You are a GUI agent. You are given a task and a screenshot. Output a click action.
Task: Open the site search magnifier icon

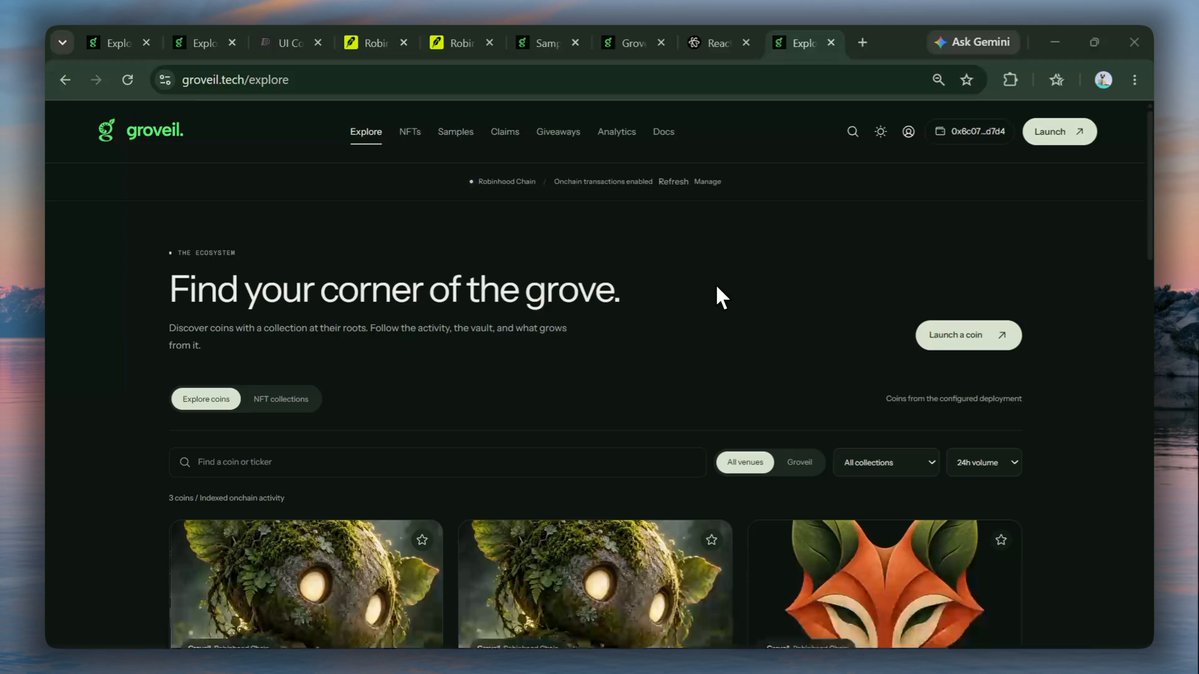(853, 132)
